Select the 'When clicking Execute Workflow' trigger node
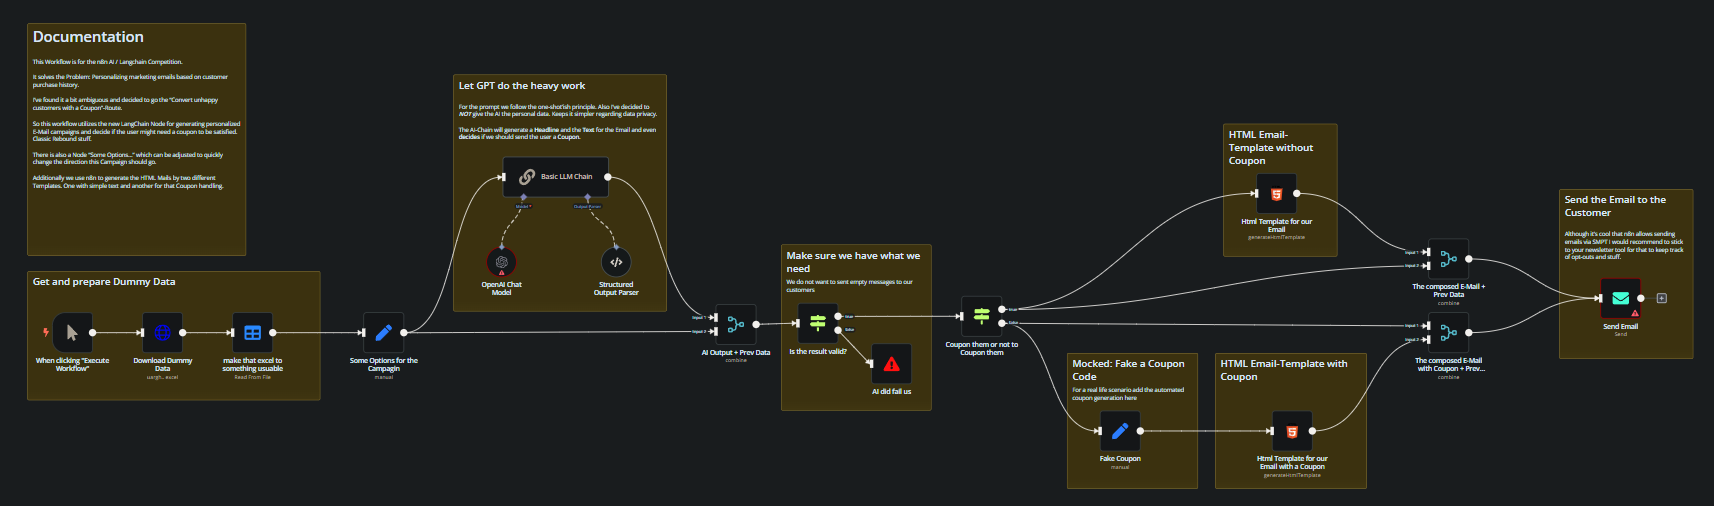Image resolution: width=1714 pixels, height=506 pixels. click(72, 332)
